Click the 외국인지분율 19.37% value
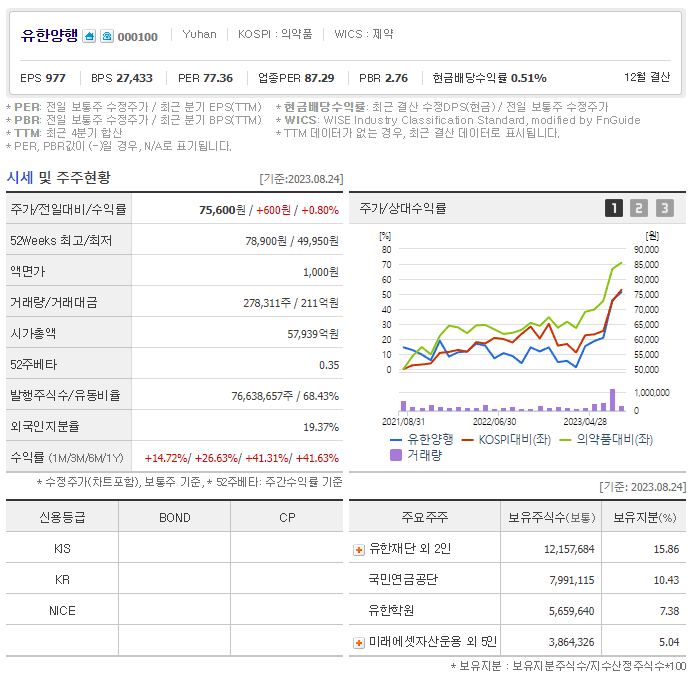This screenshot has height=674, width=693. [321, 427]
